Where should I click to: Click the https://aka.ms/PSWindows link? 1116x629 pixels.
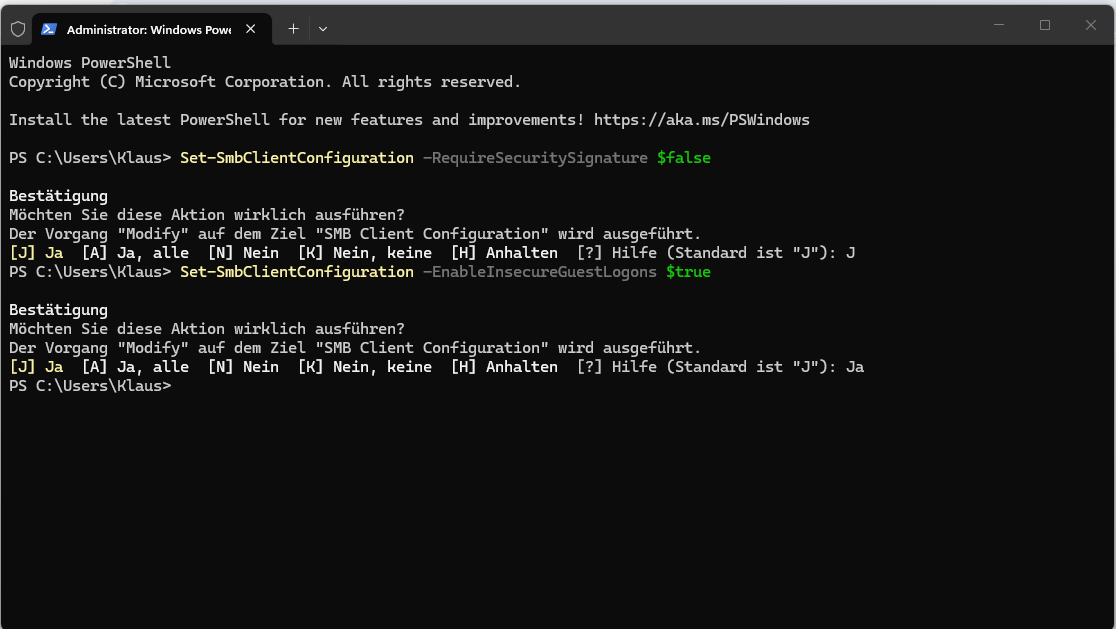tap(702, 120)
